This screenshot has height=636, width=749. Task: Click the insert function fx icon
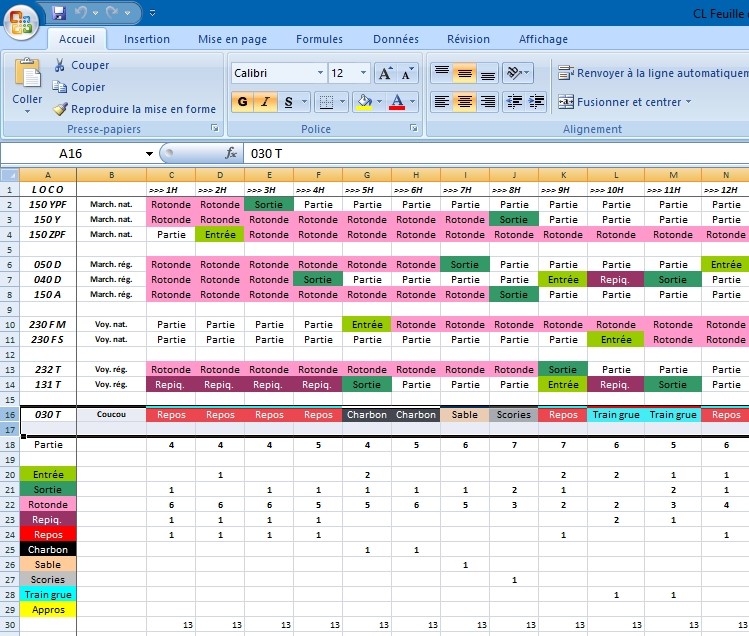click(x=231, y=153)
